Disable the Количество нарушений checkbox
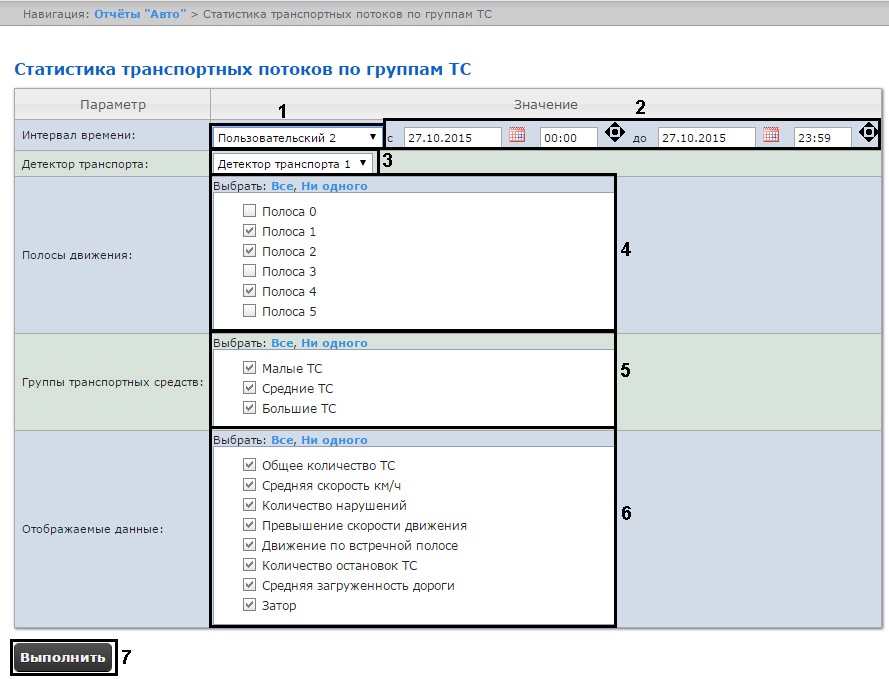889x679 pixels. point(250,506)
